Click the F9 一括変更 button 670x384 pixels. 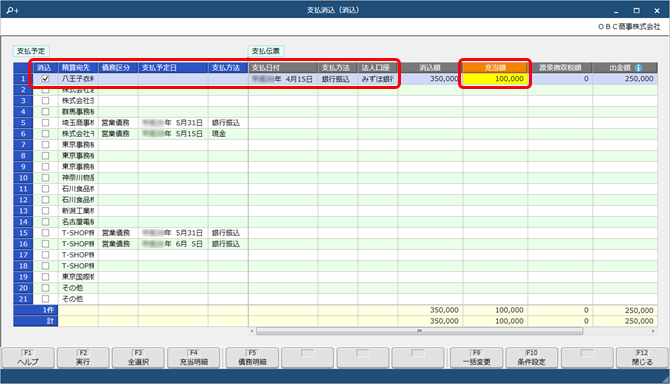pos(476,358)
